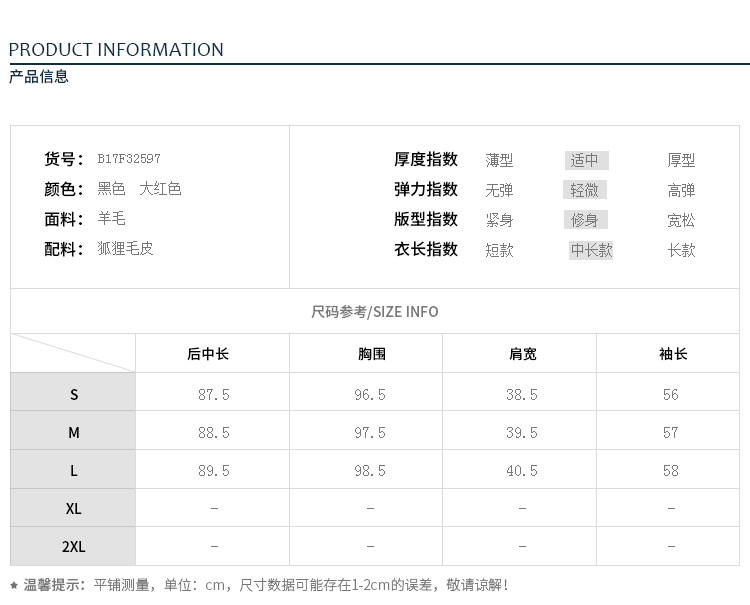Click the 货号 label
The width and height of the screenshot is (750, 605).
pos(64,159)
